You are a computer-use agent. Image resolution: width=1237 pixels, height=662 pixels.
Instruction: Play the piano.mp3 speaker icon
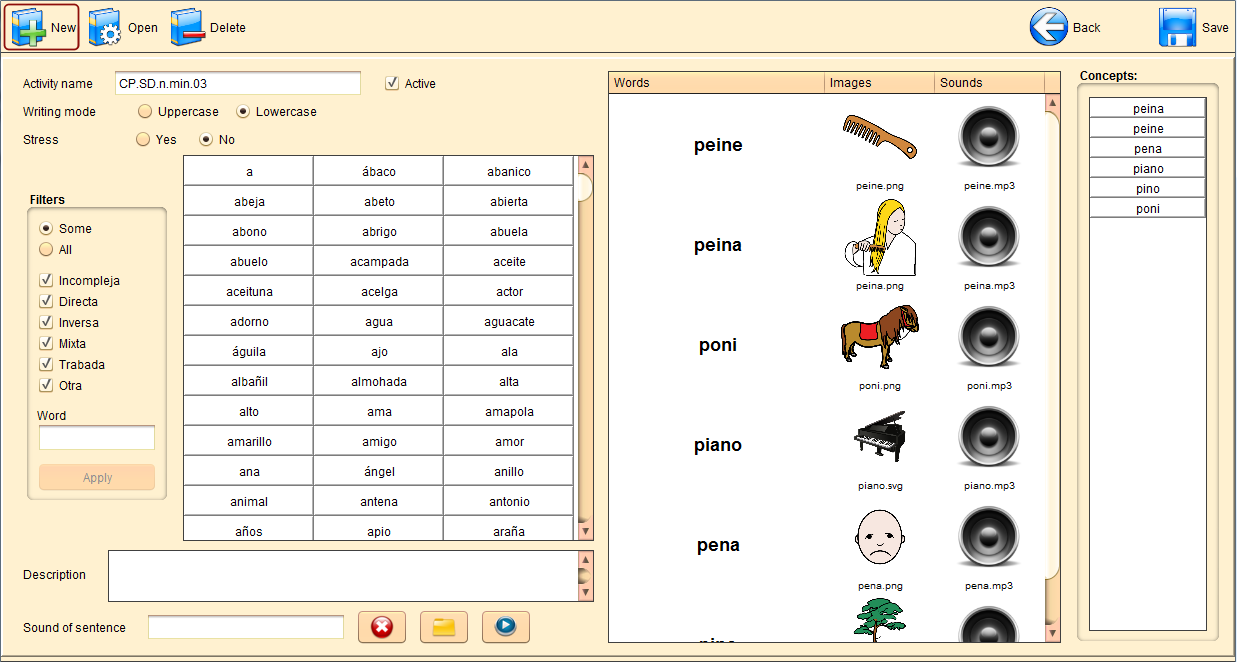click(x=988, y=437)
